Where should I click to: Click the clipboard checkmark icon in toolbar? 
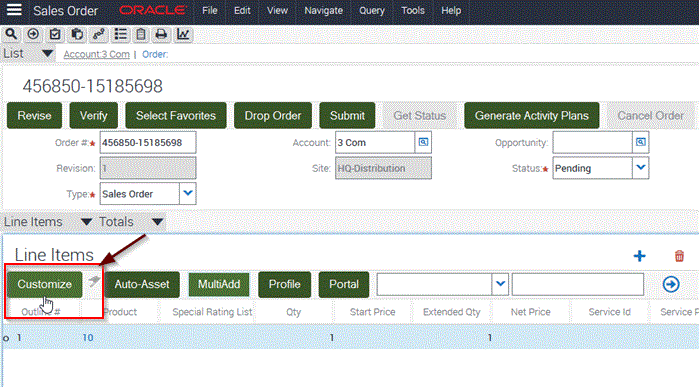coord(55,34)
